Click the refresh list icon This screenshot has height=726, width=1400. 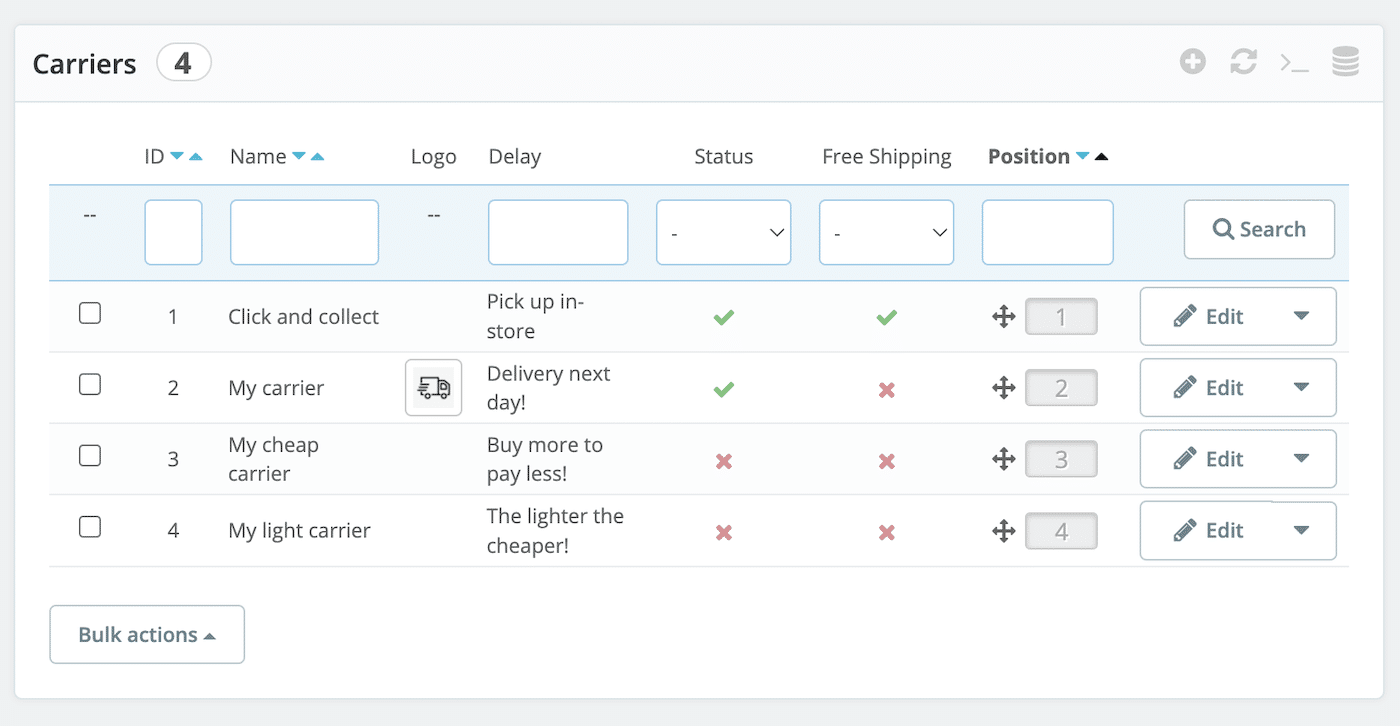click(1243, 61)
